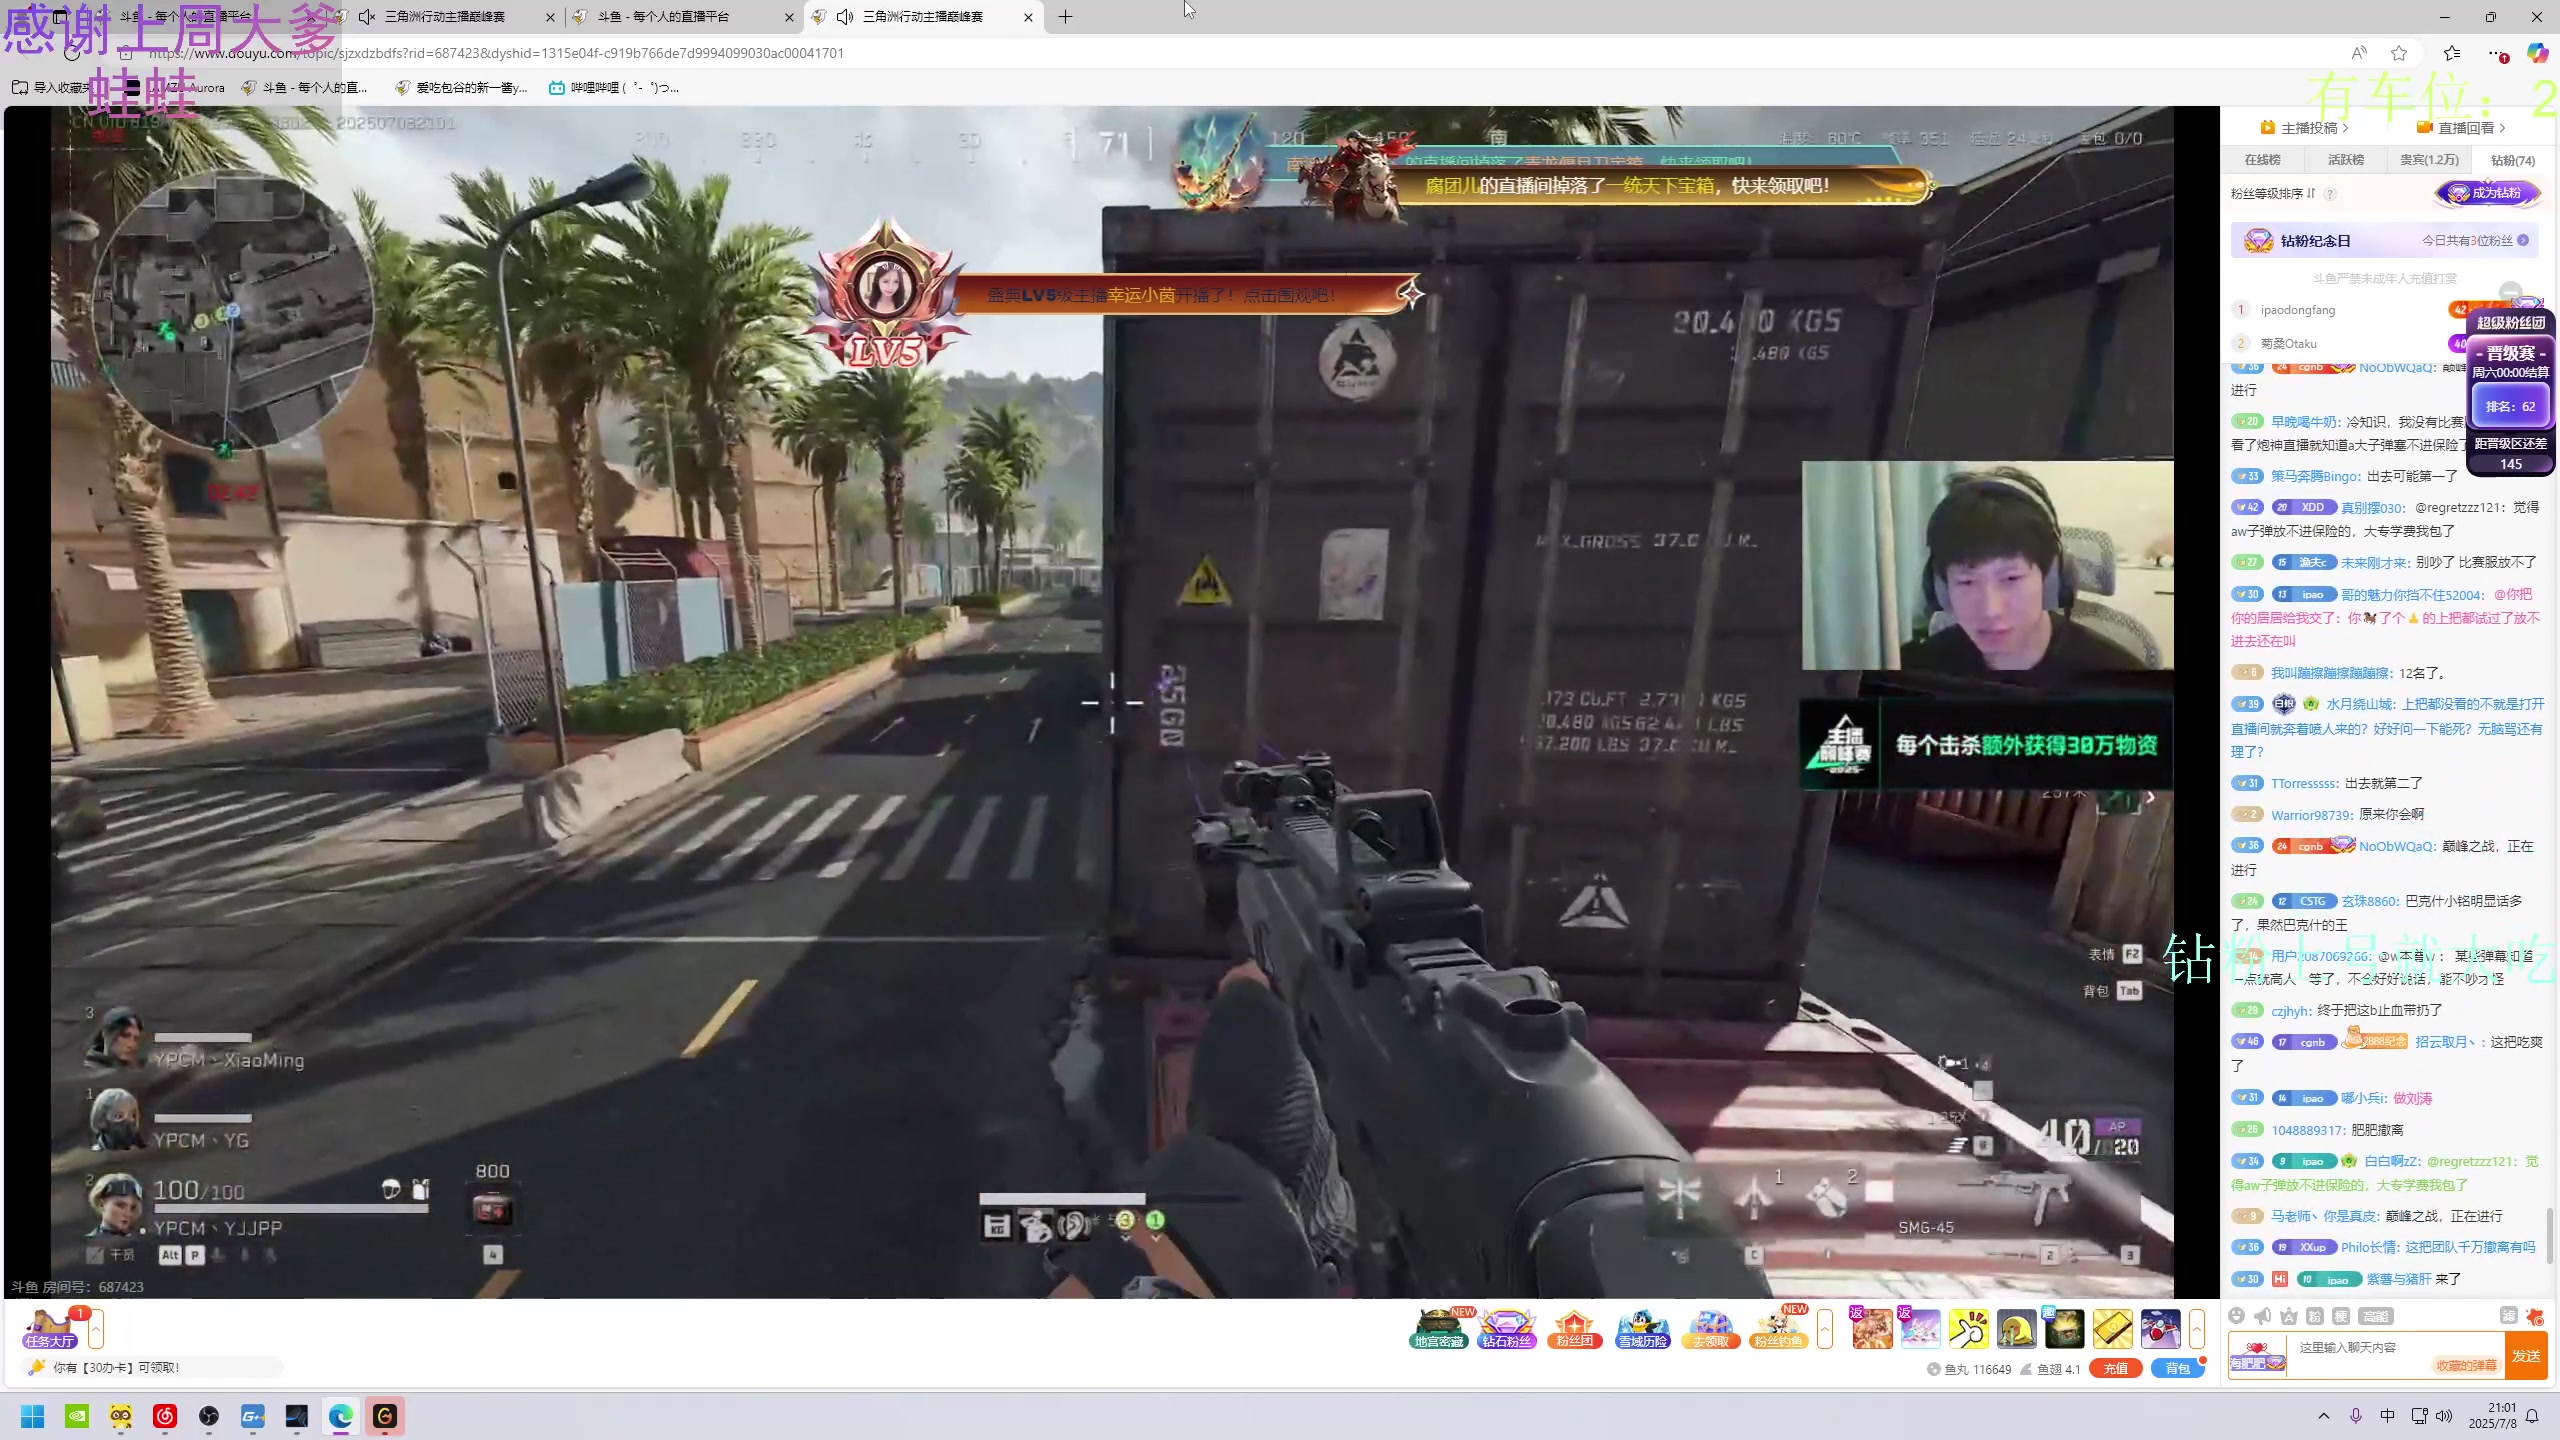Image resolution: width=2560 pixels, height=1440 pixels.
Task: Open the Read aloud icon in address bar
Action: [2359, 53]
